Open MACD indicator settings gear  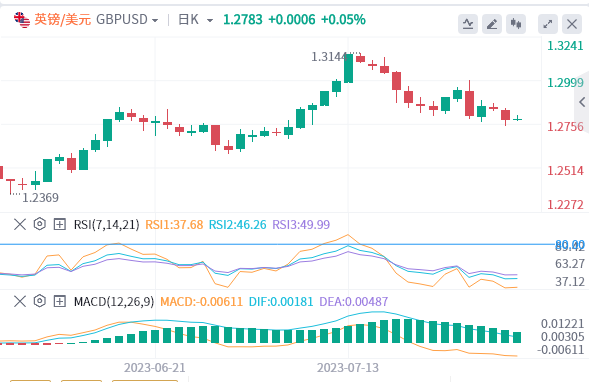point(39,301)
